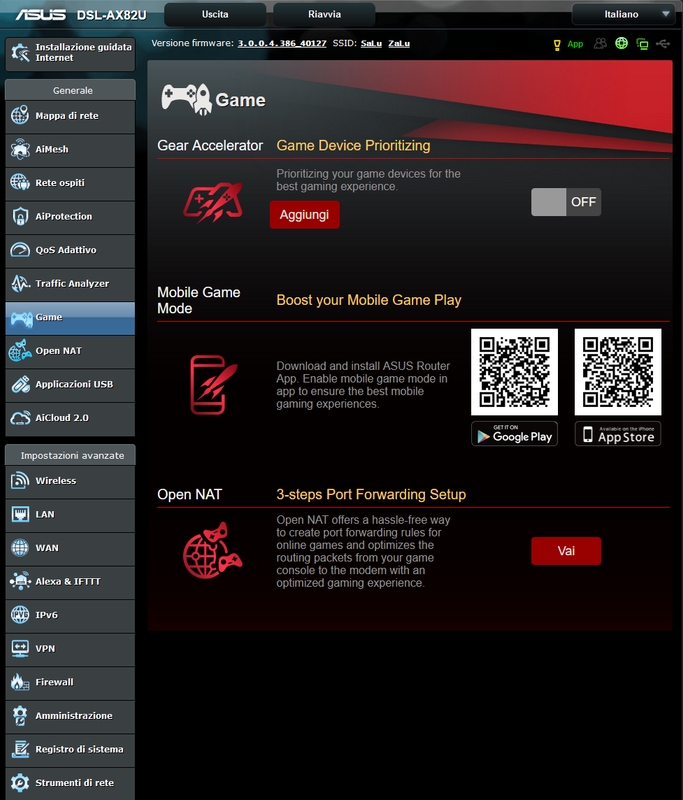Select Firewall from advanced settings
Screen dimensions: 683x800
tap(70, 682)
